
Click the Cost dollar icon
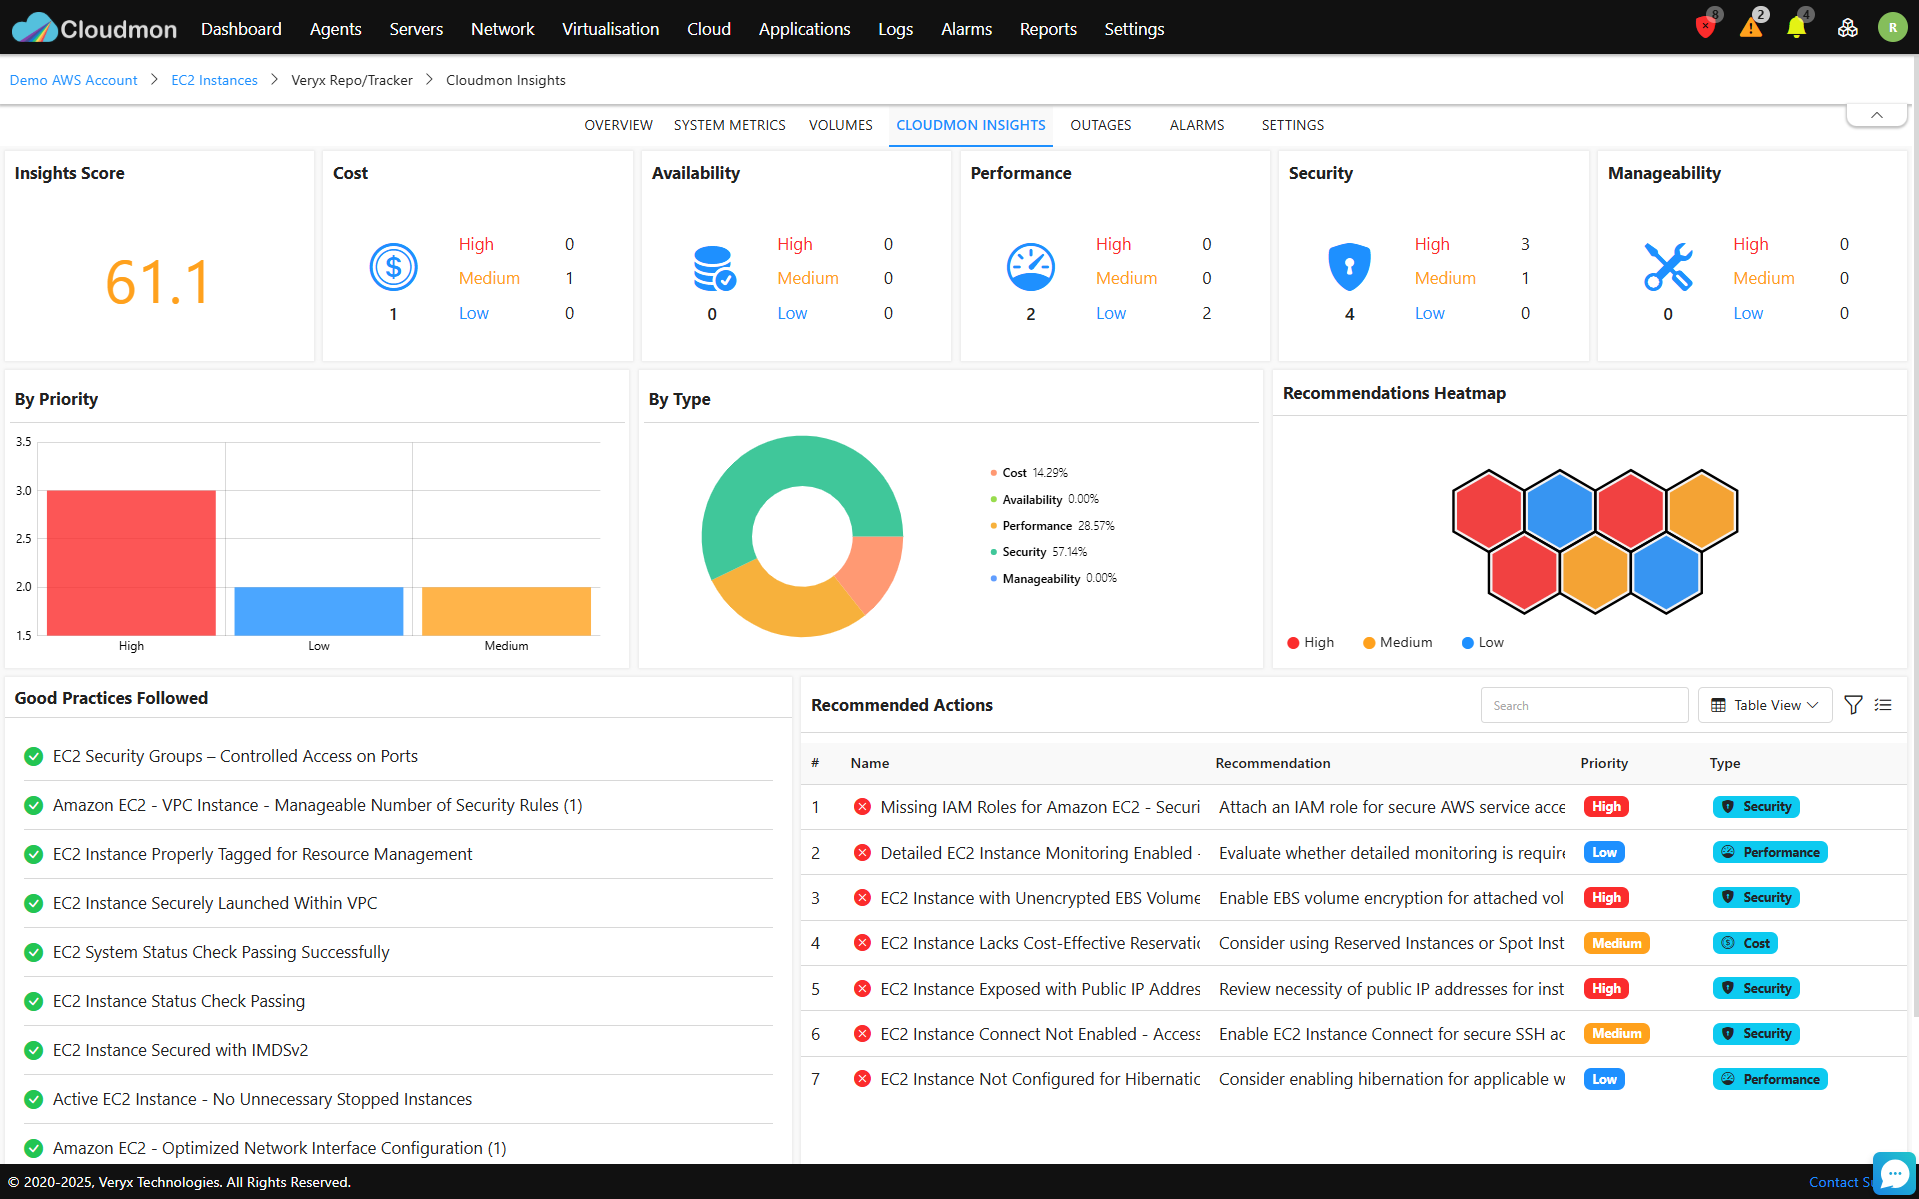(x=393, y=267)
